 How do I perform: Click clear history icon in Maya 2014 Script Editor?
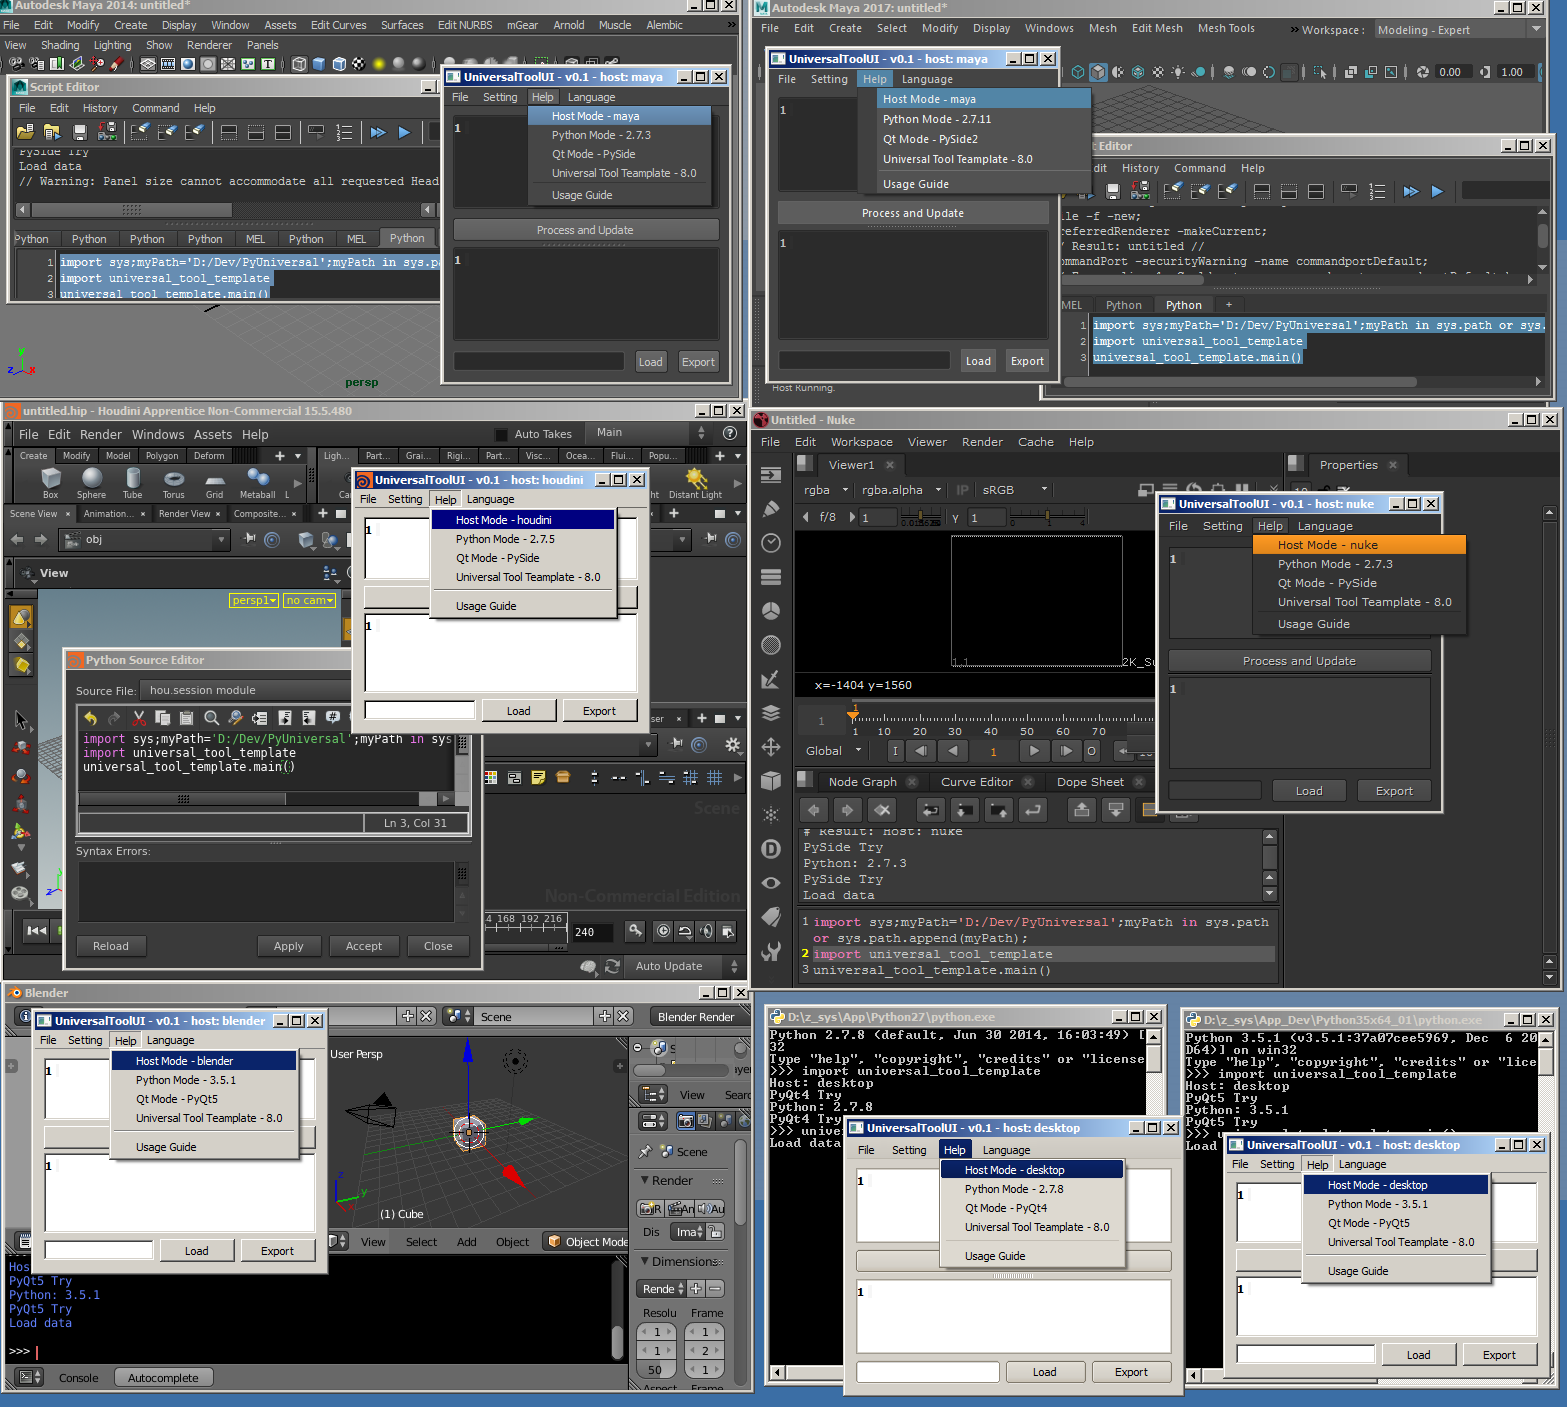tap(140, 131)
